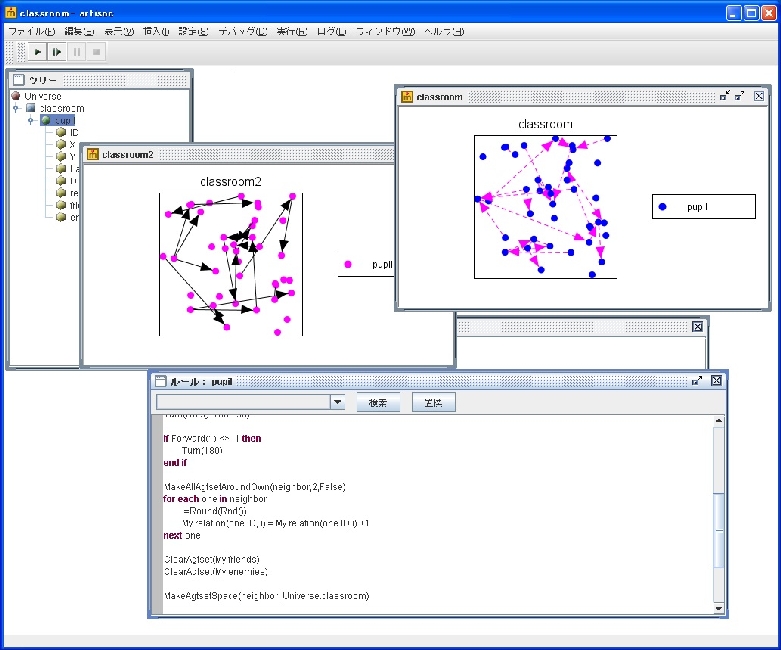The width and height of the screenshot is (781, 650).
Task: Collapse the classroom tree node
Action: (16, 108)
